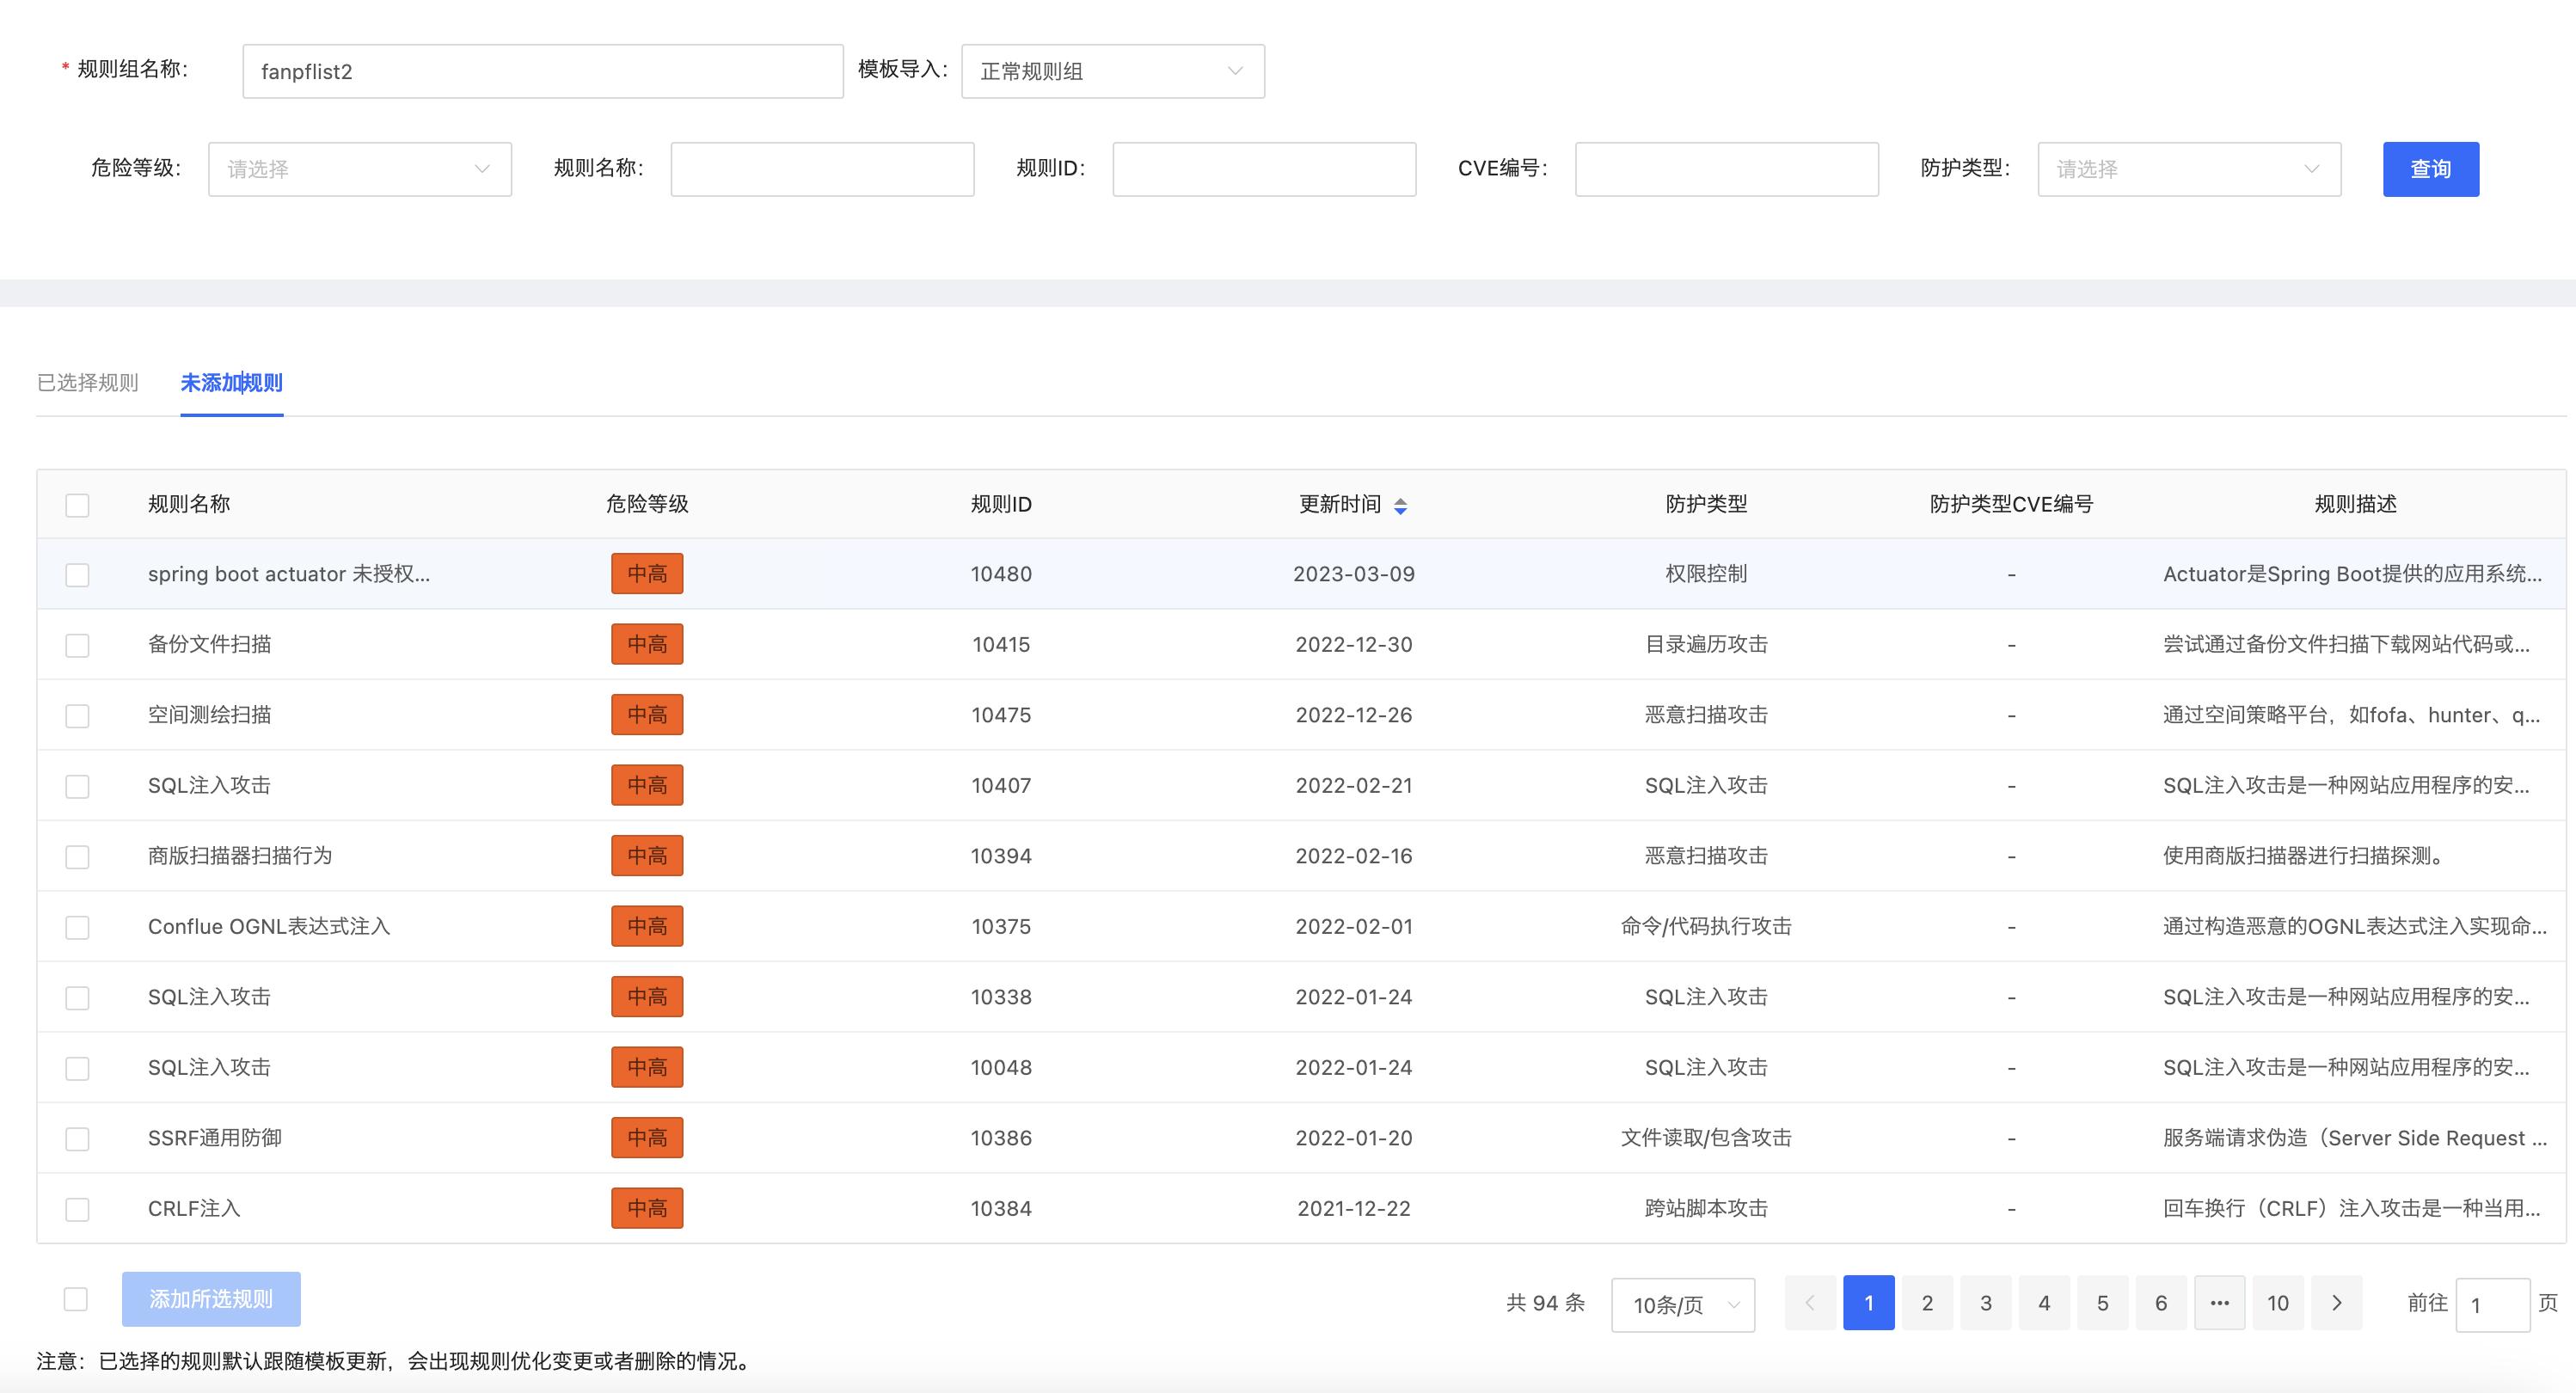
Task: Check the CRLF注入 rule row checkbox
Action: (x=77, y=1208)
